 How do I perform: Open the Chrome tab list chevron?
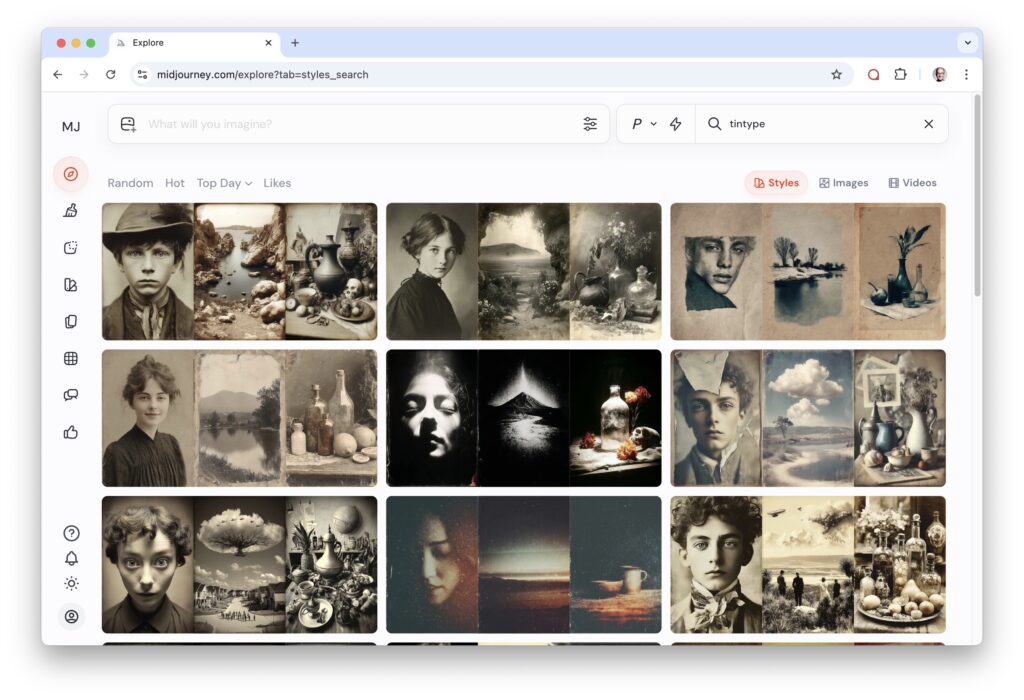(966, 43)
